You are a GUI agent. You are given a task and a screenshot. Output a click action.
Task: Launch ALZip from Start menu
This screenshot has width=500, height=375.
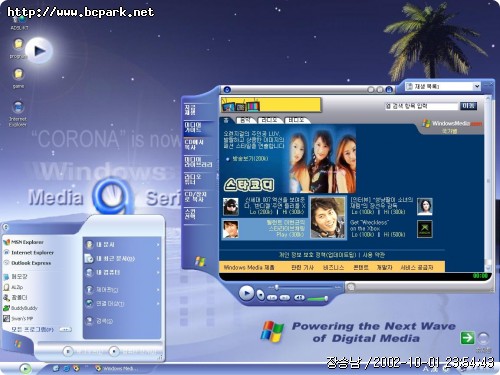pyautogui.click(x=13, y=287)
